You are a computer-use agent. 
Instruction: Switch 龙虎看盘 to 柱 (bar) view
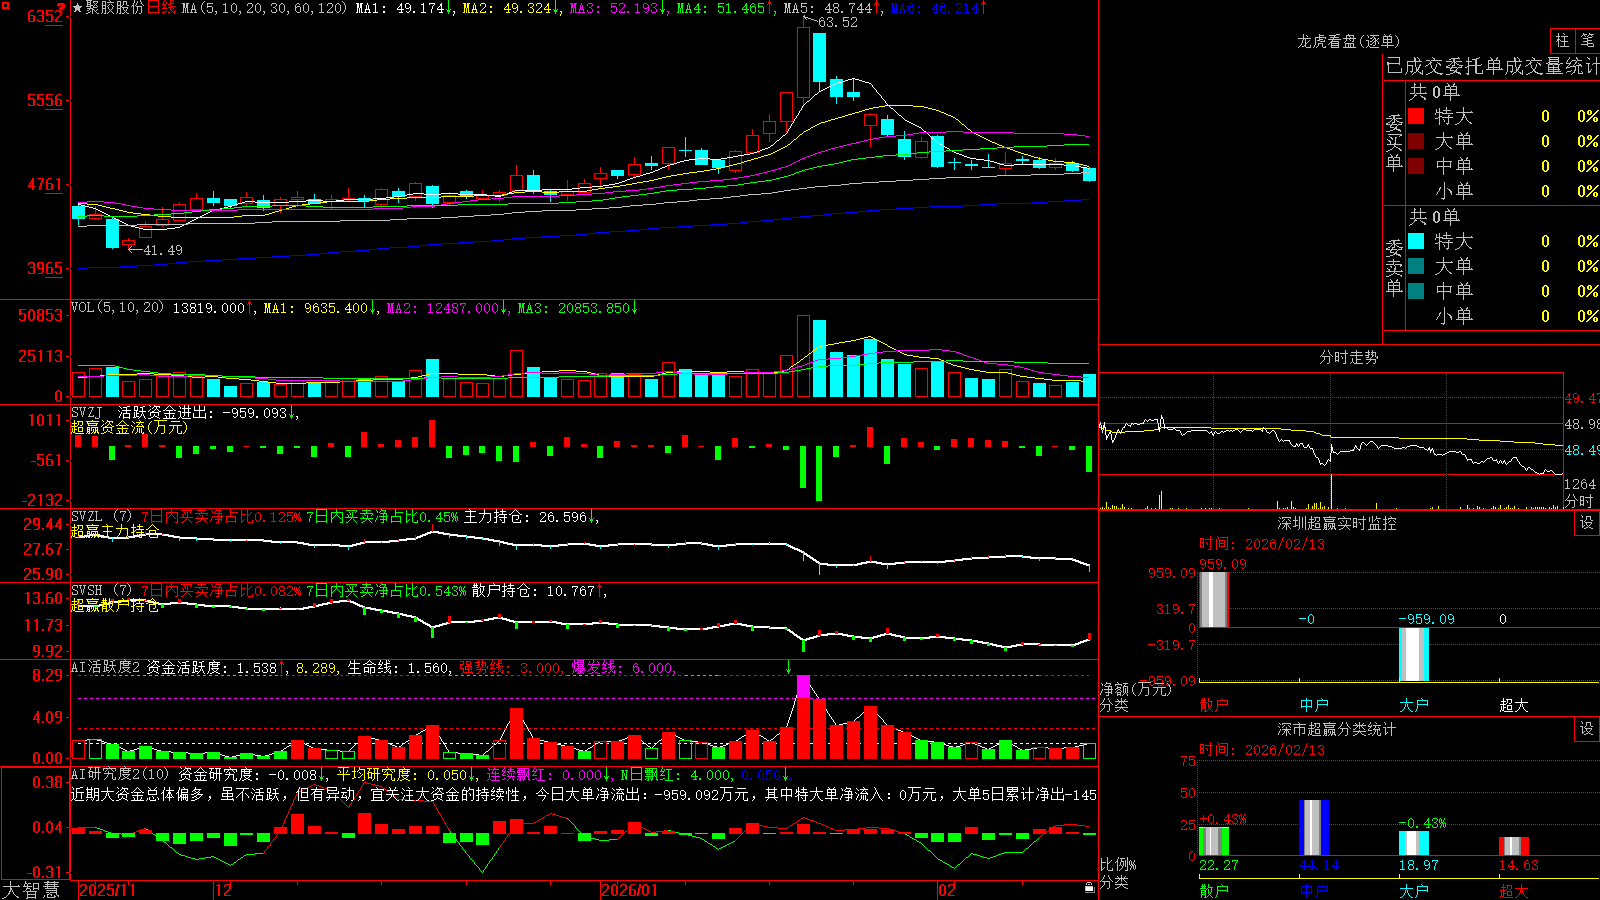click(1562, 41)
